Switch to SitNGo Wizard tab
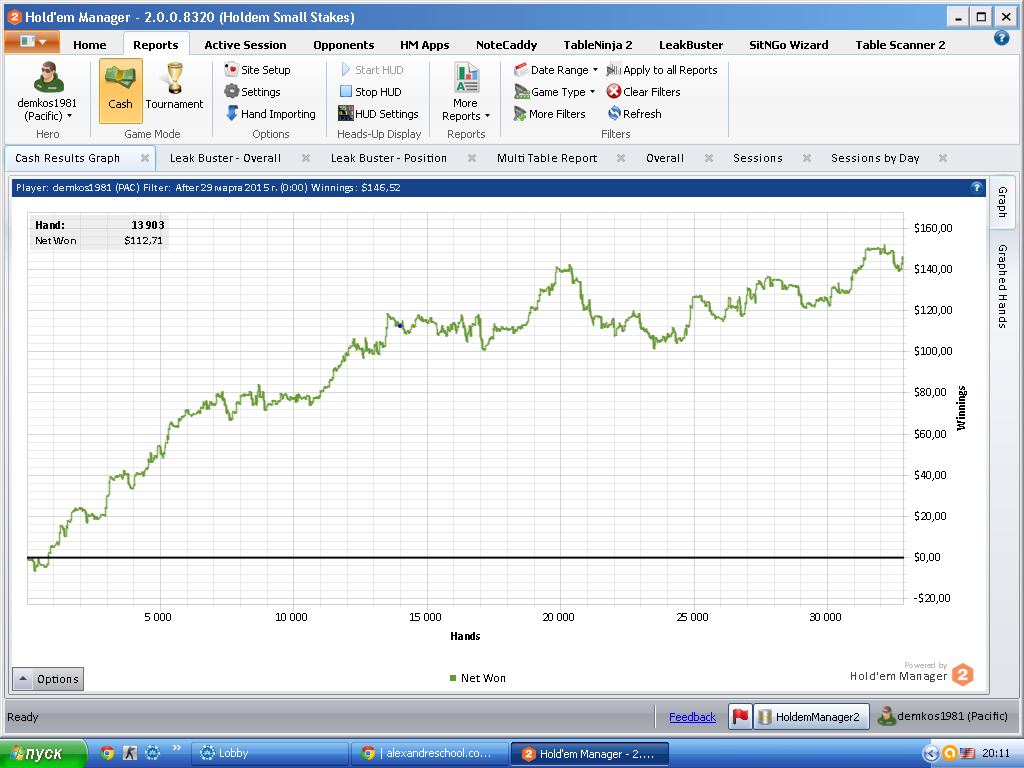The image size is (1024, 768). [x=788, y=45]
